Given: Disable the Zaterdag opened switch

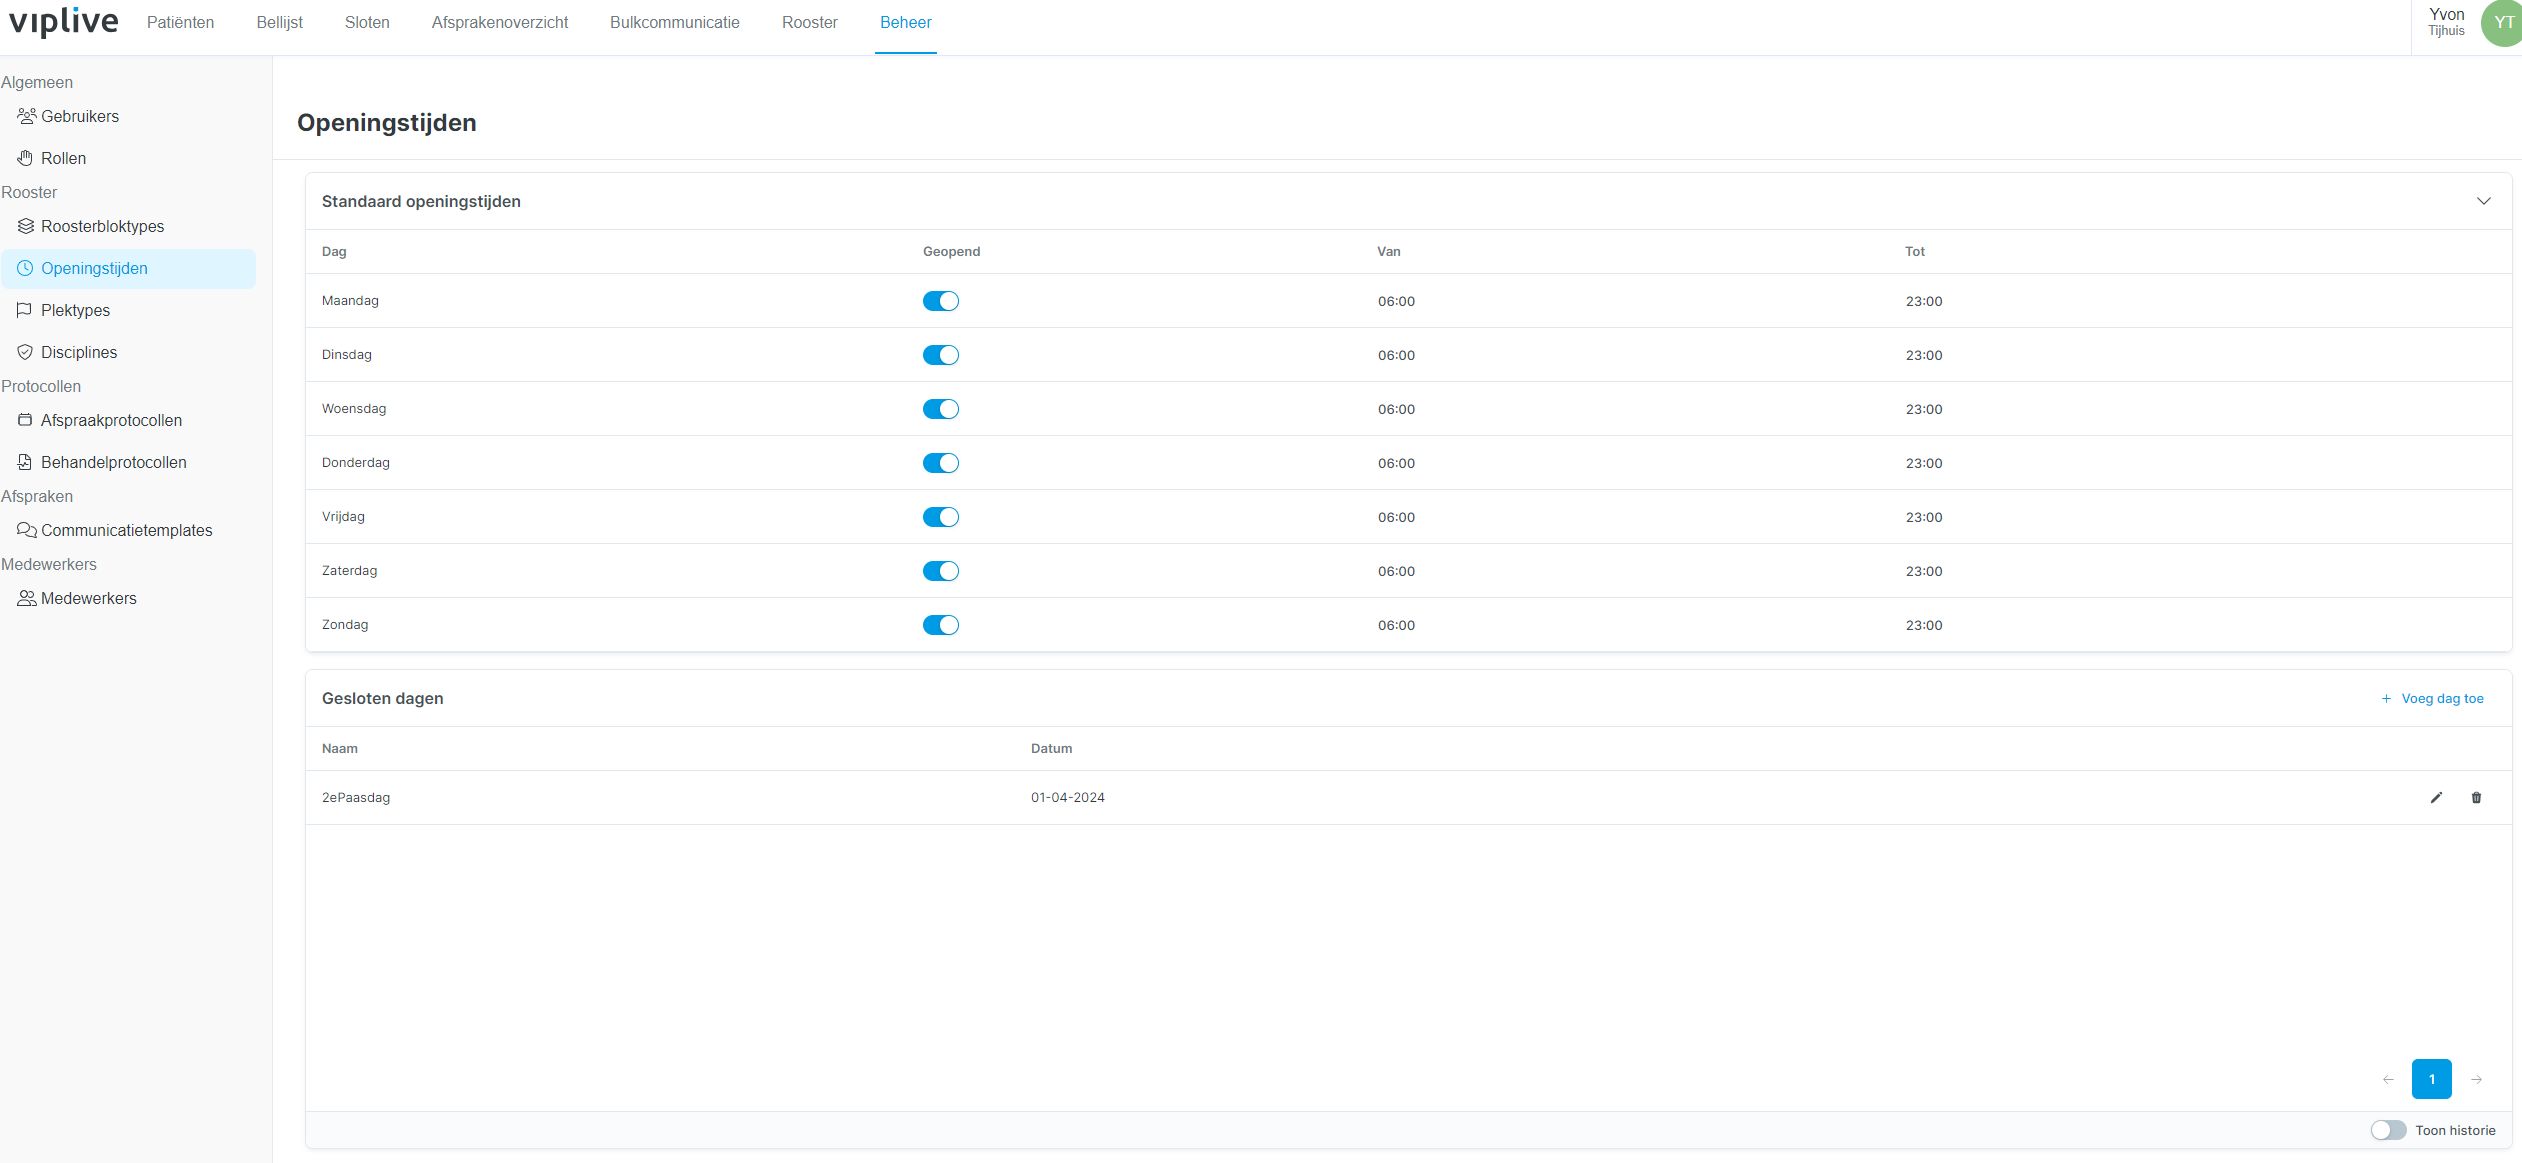Looking at the screenshot, I should 940,571.
